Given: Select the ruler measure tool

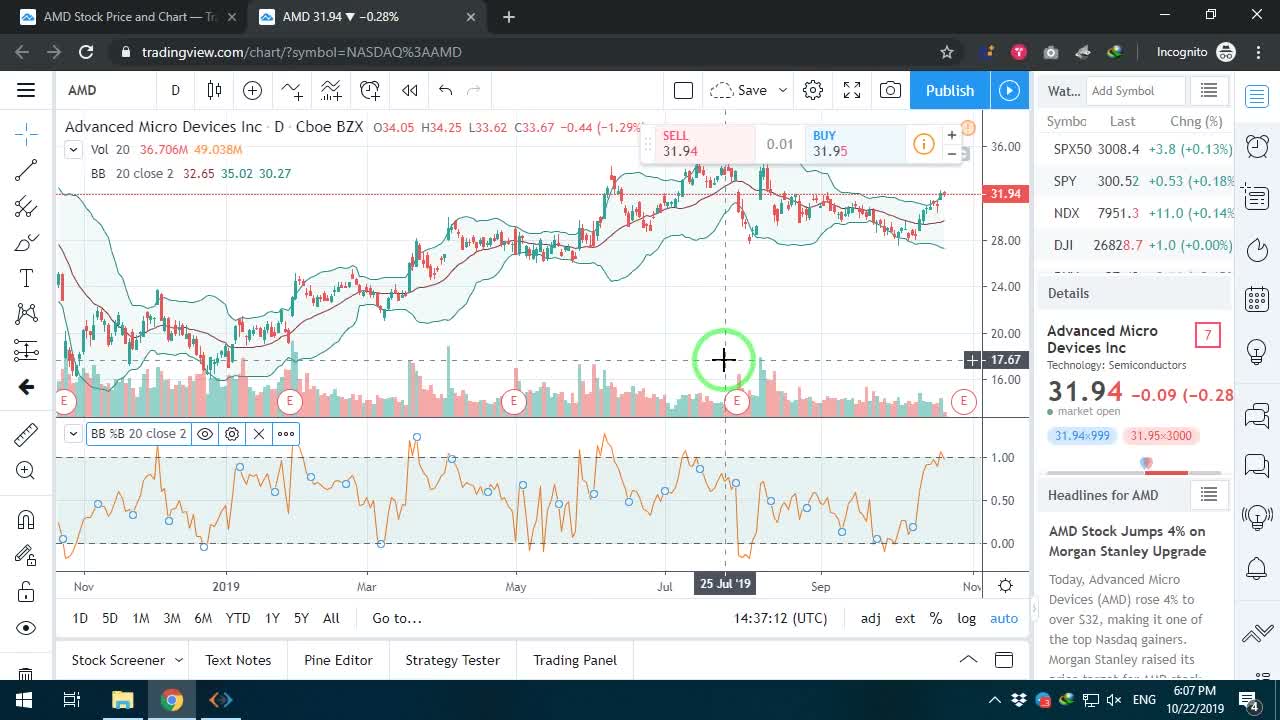Looking at the screenshot, I should click(26, 434).
